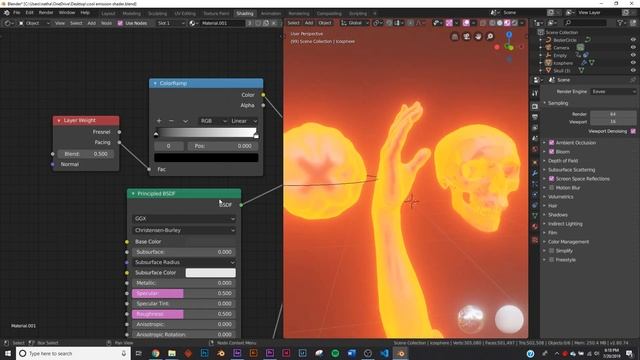Image resolution: width=640 pixels, height=360 pixels.
Task: Expand the Depth of Field panel
Action: coord(562,161)
